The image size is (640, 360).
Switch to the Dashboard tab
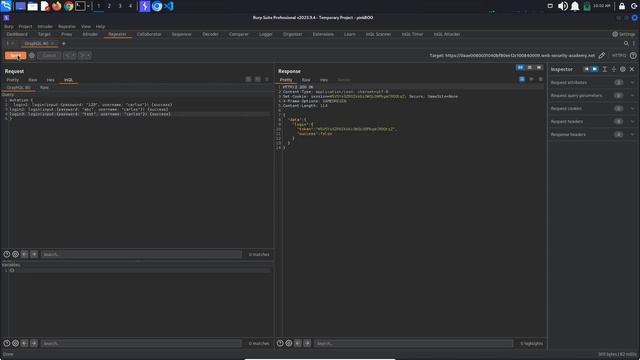(17, 34)
